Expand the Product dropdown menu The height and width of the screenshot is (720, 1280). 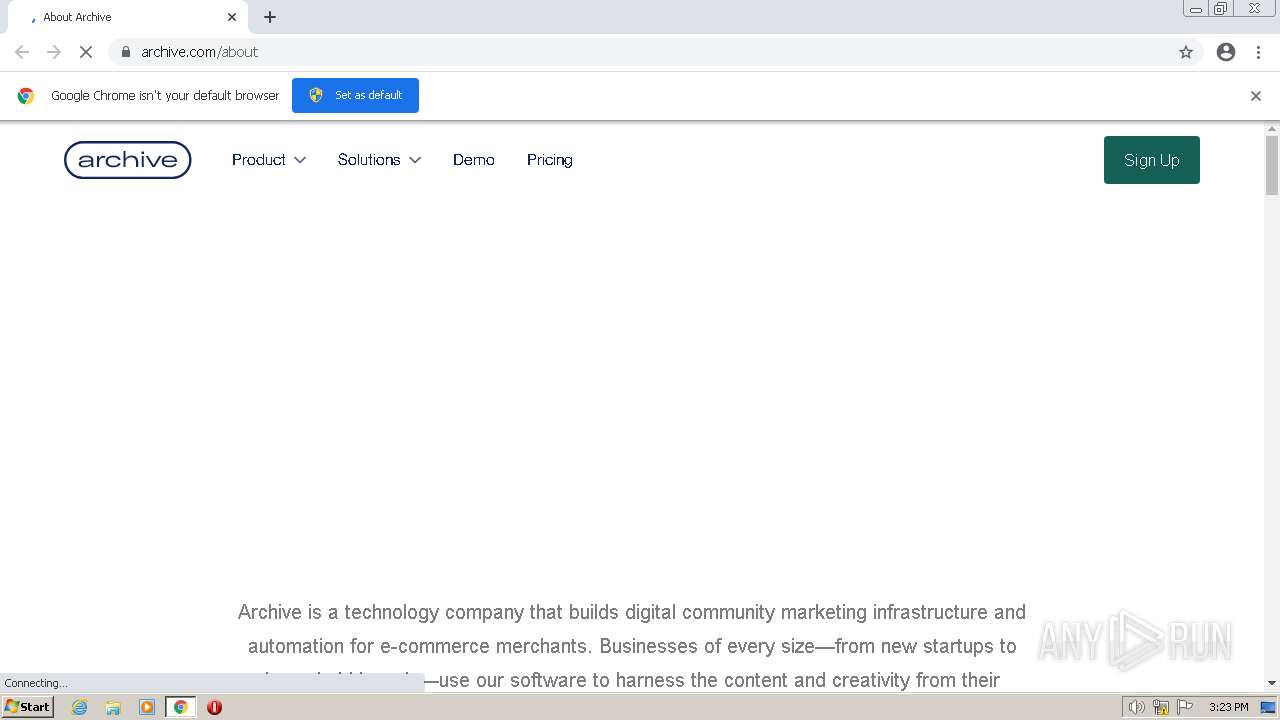(269, 160)
